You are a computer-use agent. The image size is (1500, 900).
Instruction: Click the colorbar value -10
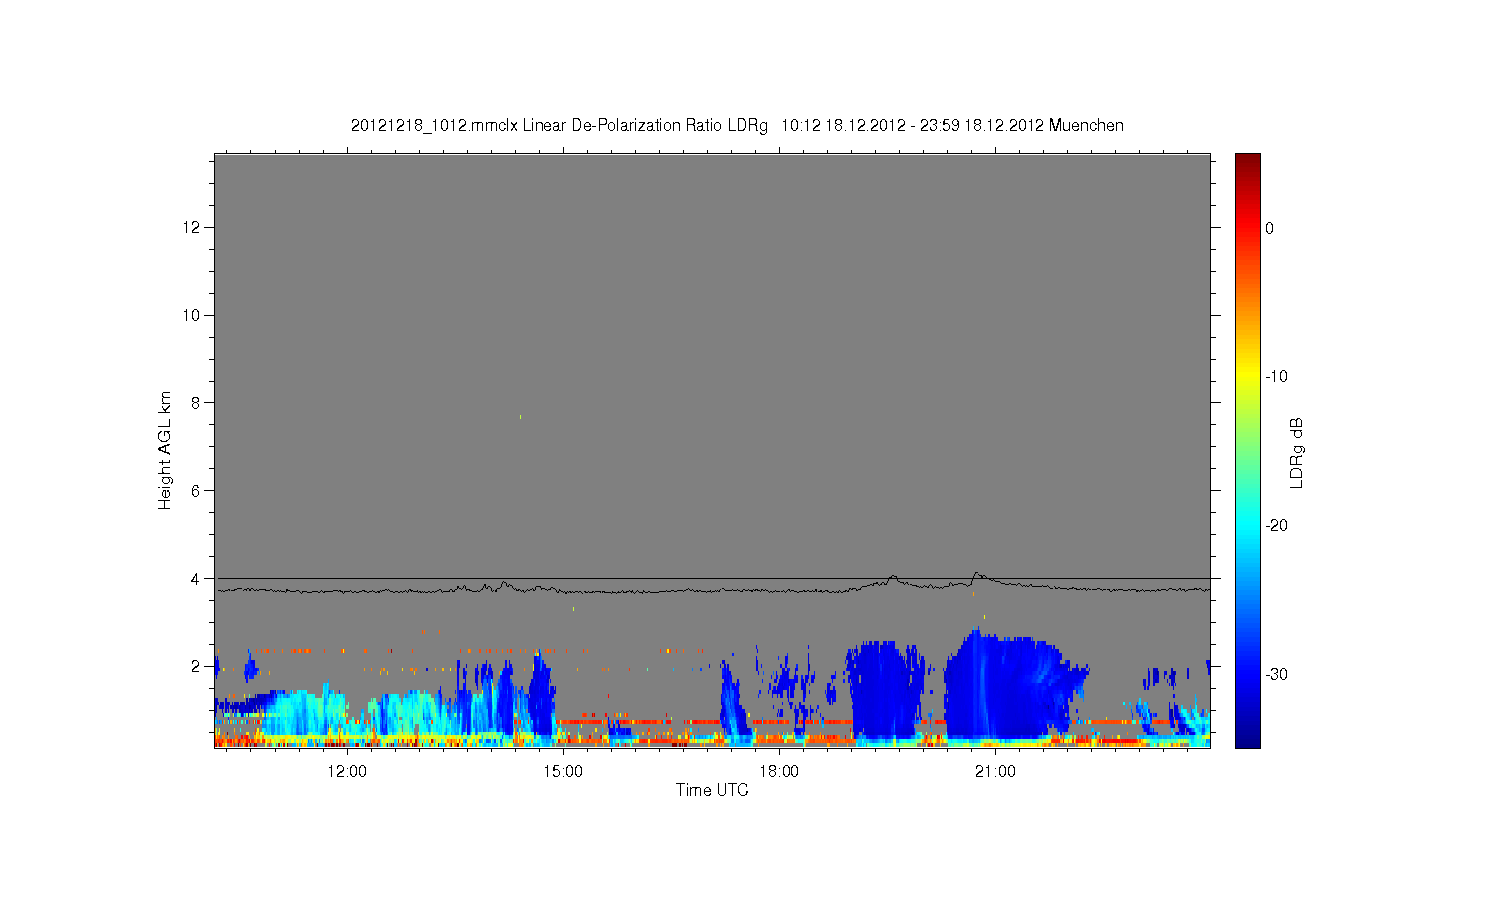[1276, 377]
